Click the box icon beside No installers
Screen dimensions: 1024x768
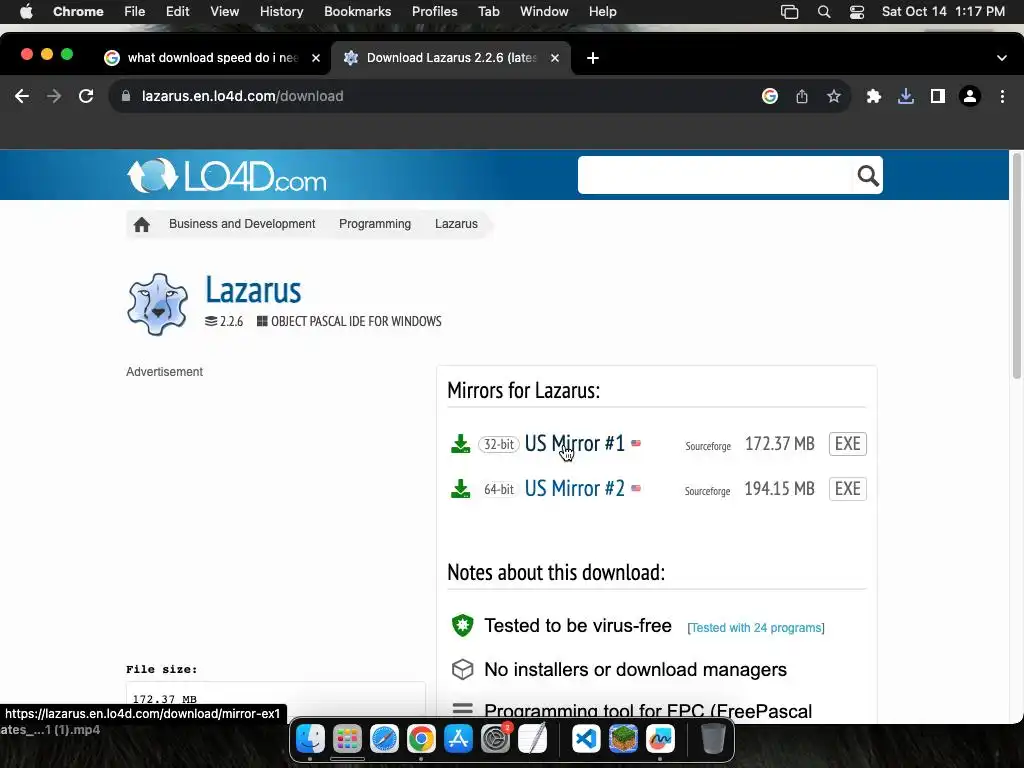tap(462, 669)
